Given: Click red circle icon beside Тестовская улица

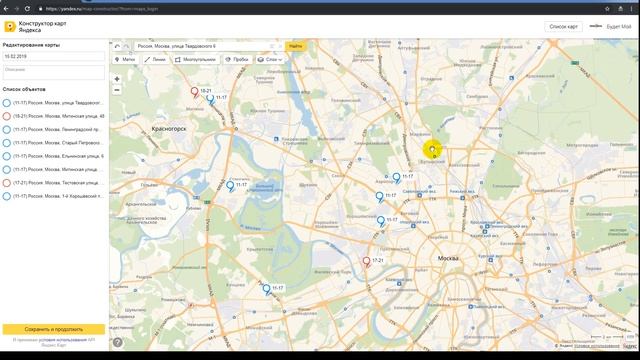Looking at the screenshot, I should click(7, 183).
